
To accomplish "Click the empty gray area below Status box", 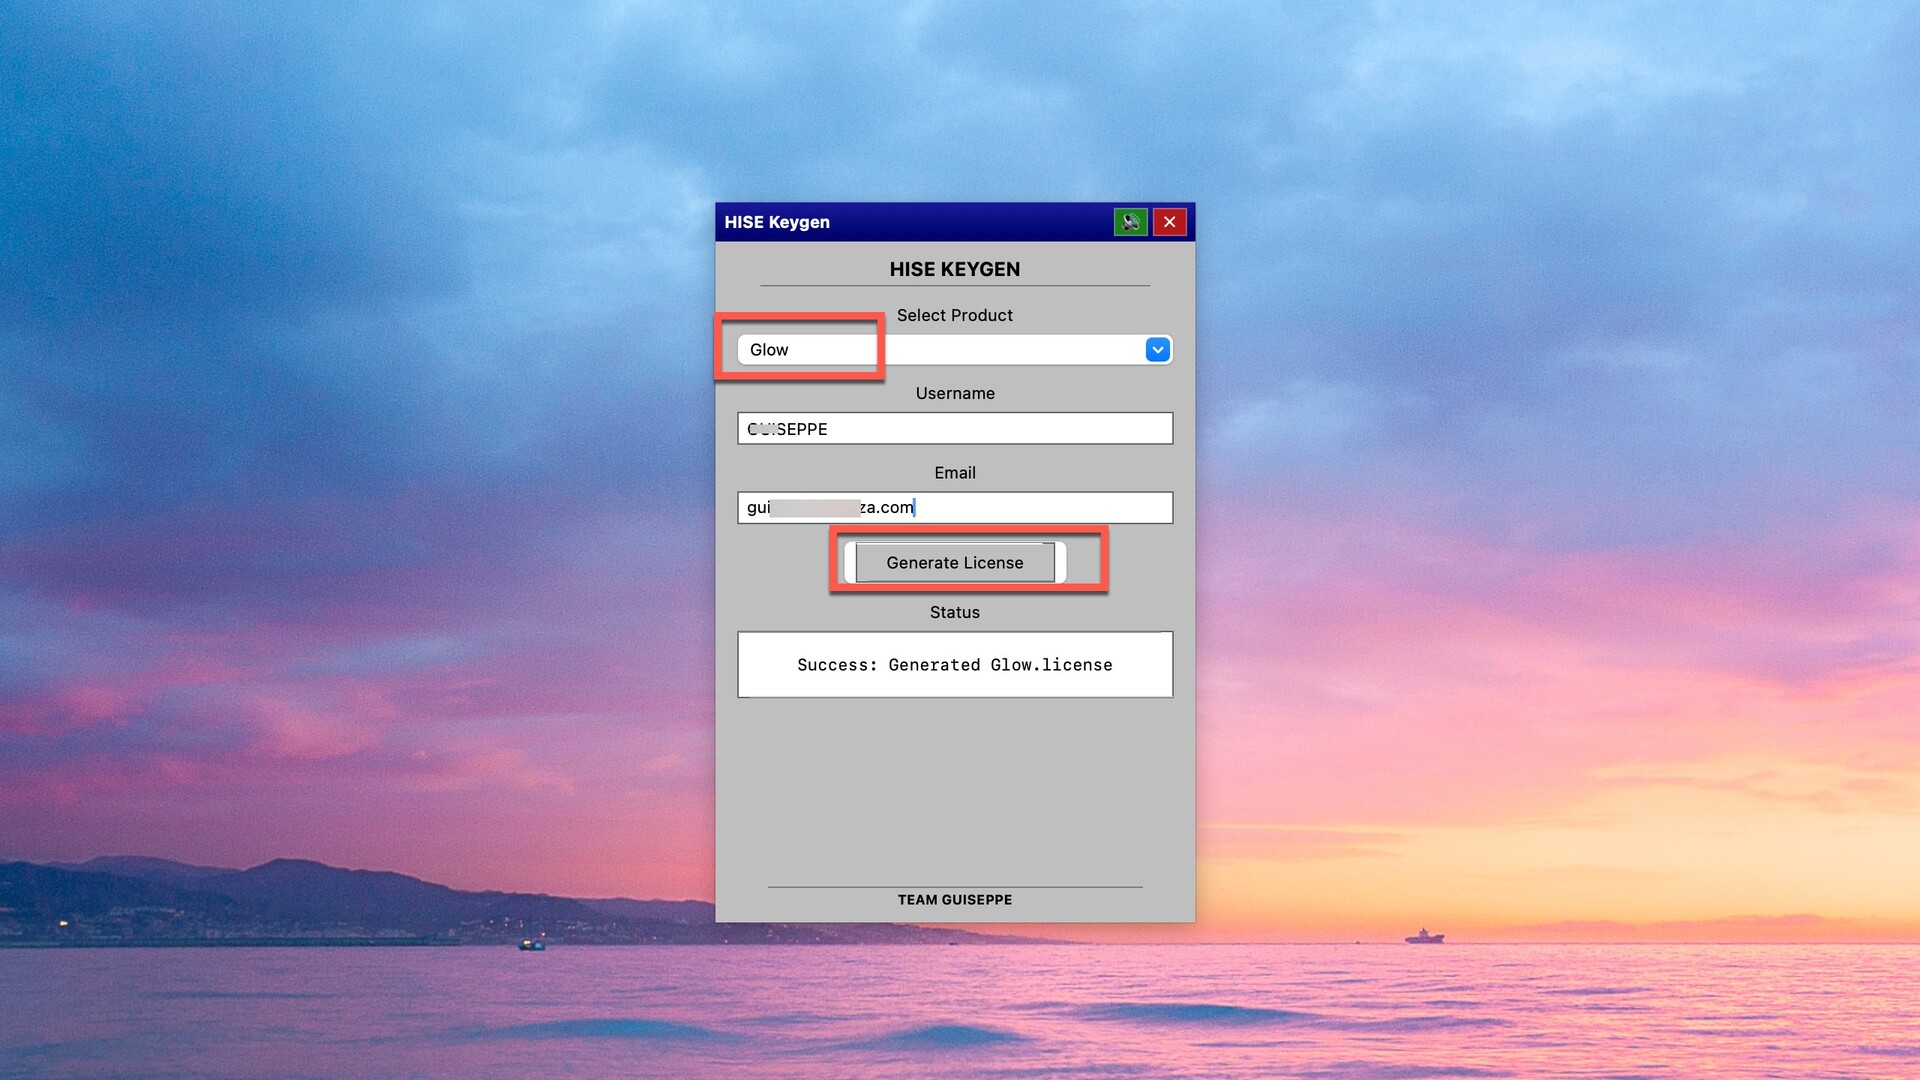I will point(954,790).
